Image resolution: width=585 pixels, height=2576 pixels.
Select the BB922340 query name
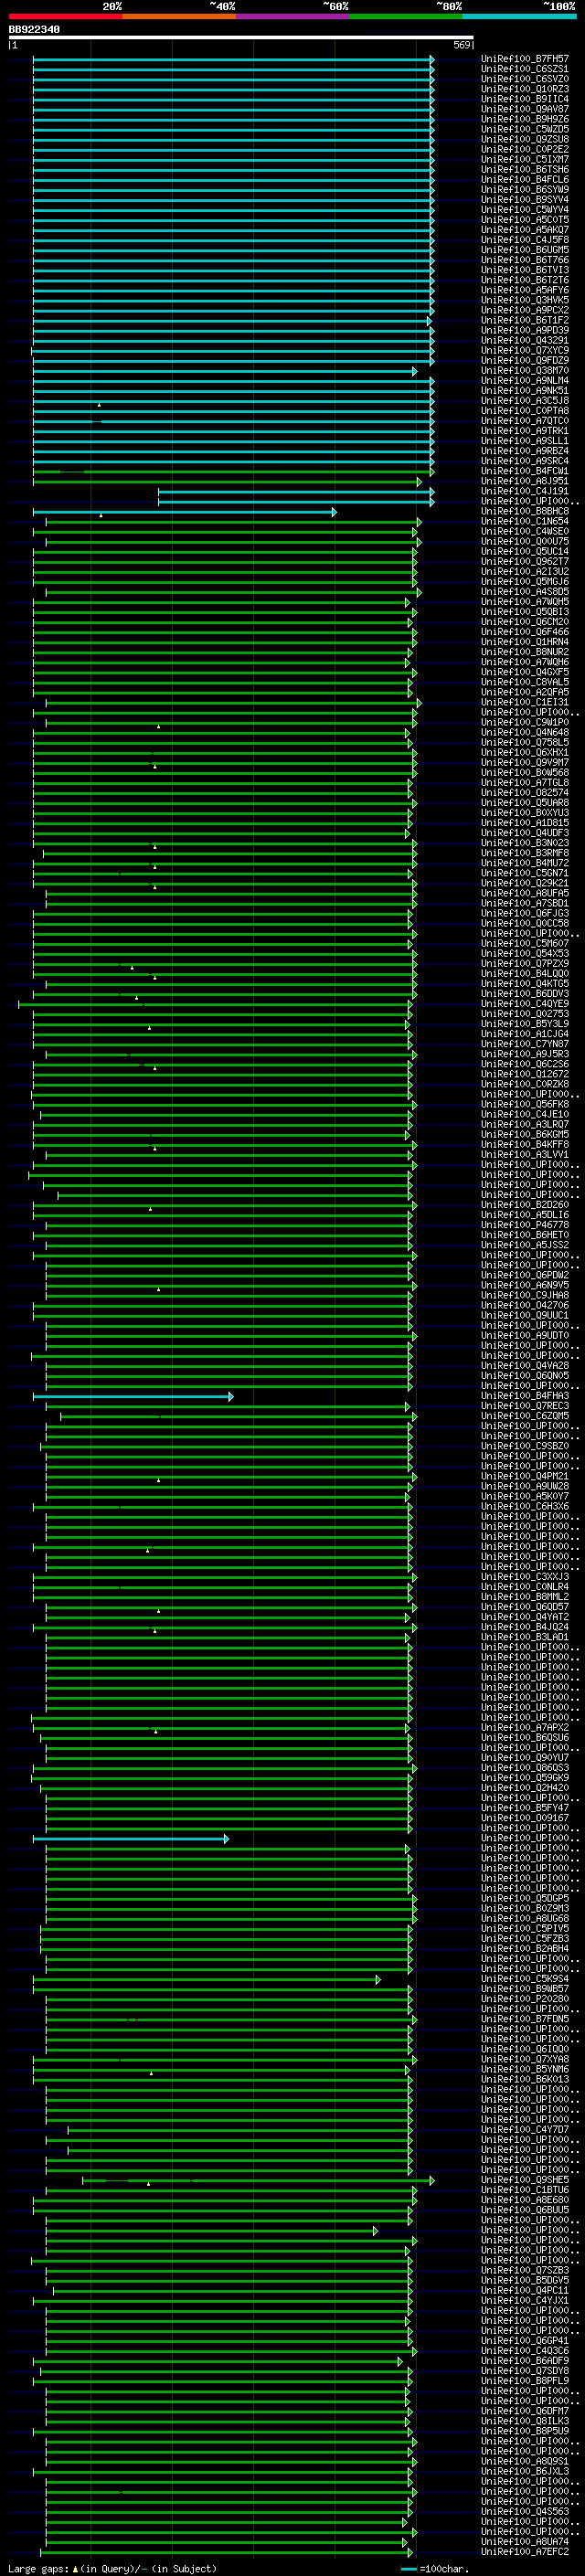pos(34,29)
